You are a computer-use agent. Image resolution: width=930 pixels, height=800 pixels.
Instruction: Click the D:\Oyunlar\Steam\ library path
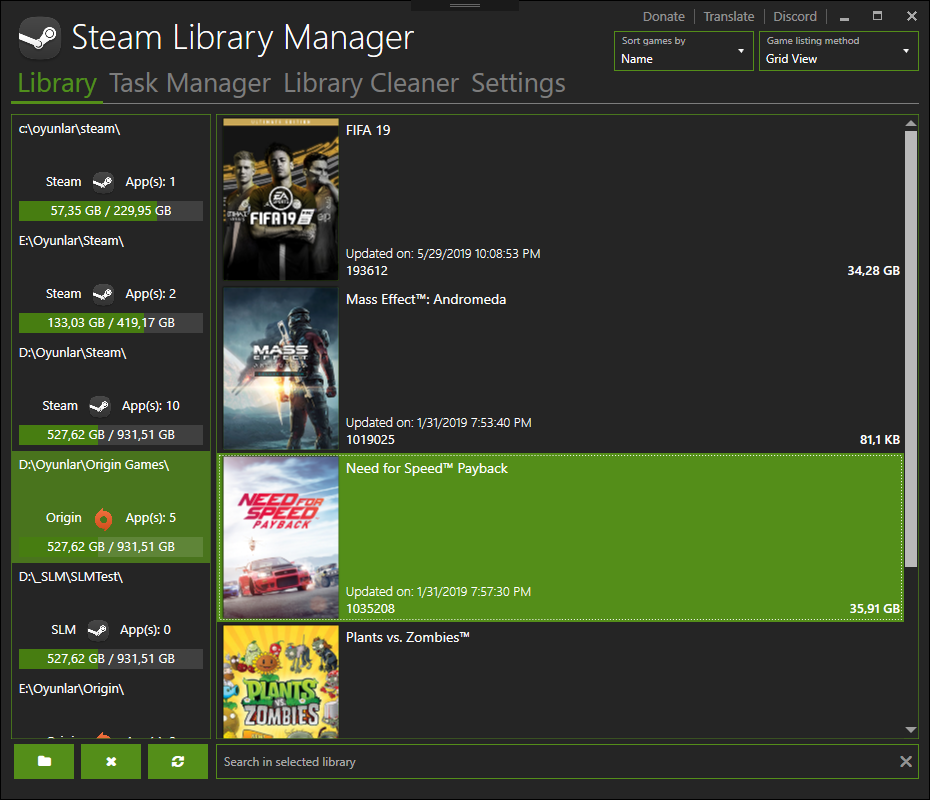coord(72,353)
